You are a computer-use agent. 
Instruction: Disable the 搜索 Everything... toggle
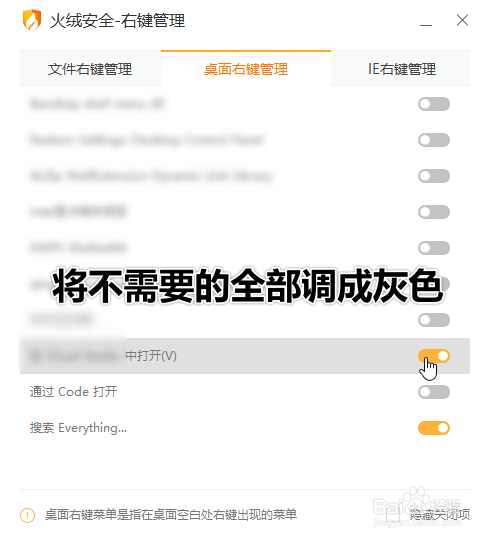click(x=434, y=428)
